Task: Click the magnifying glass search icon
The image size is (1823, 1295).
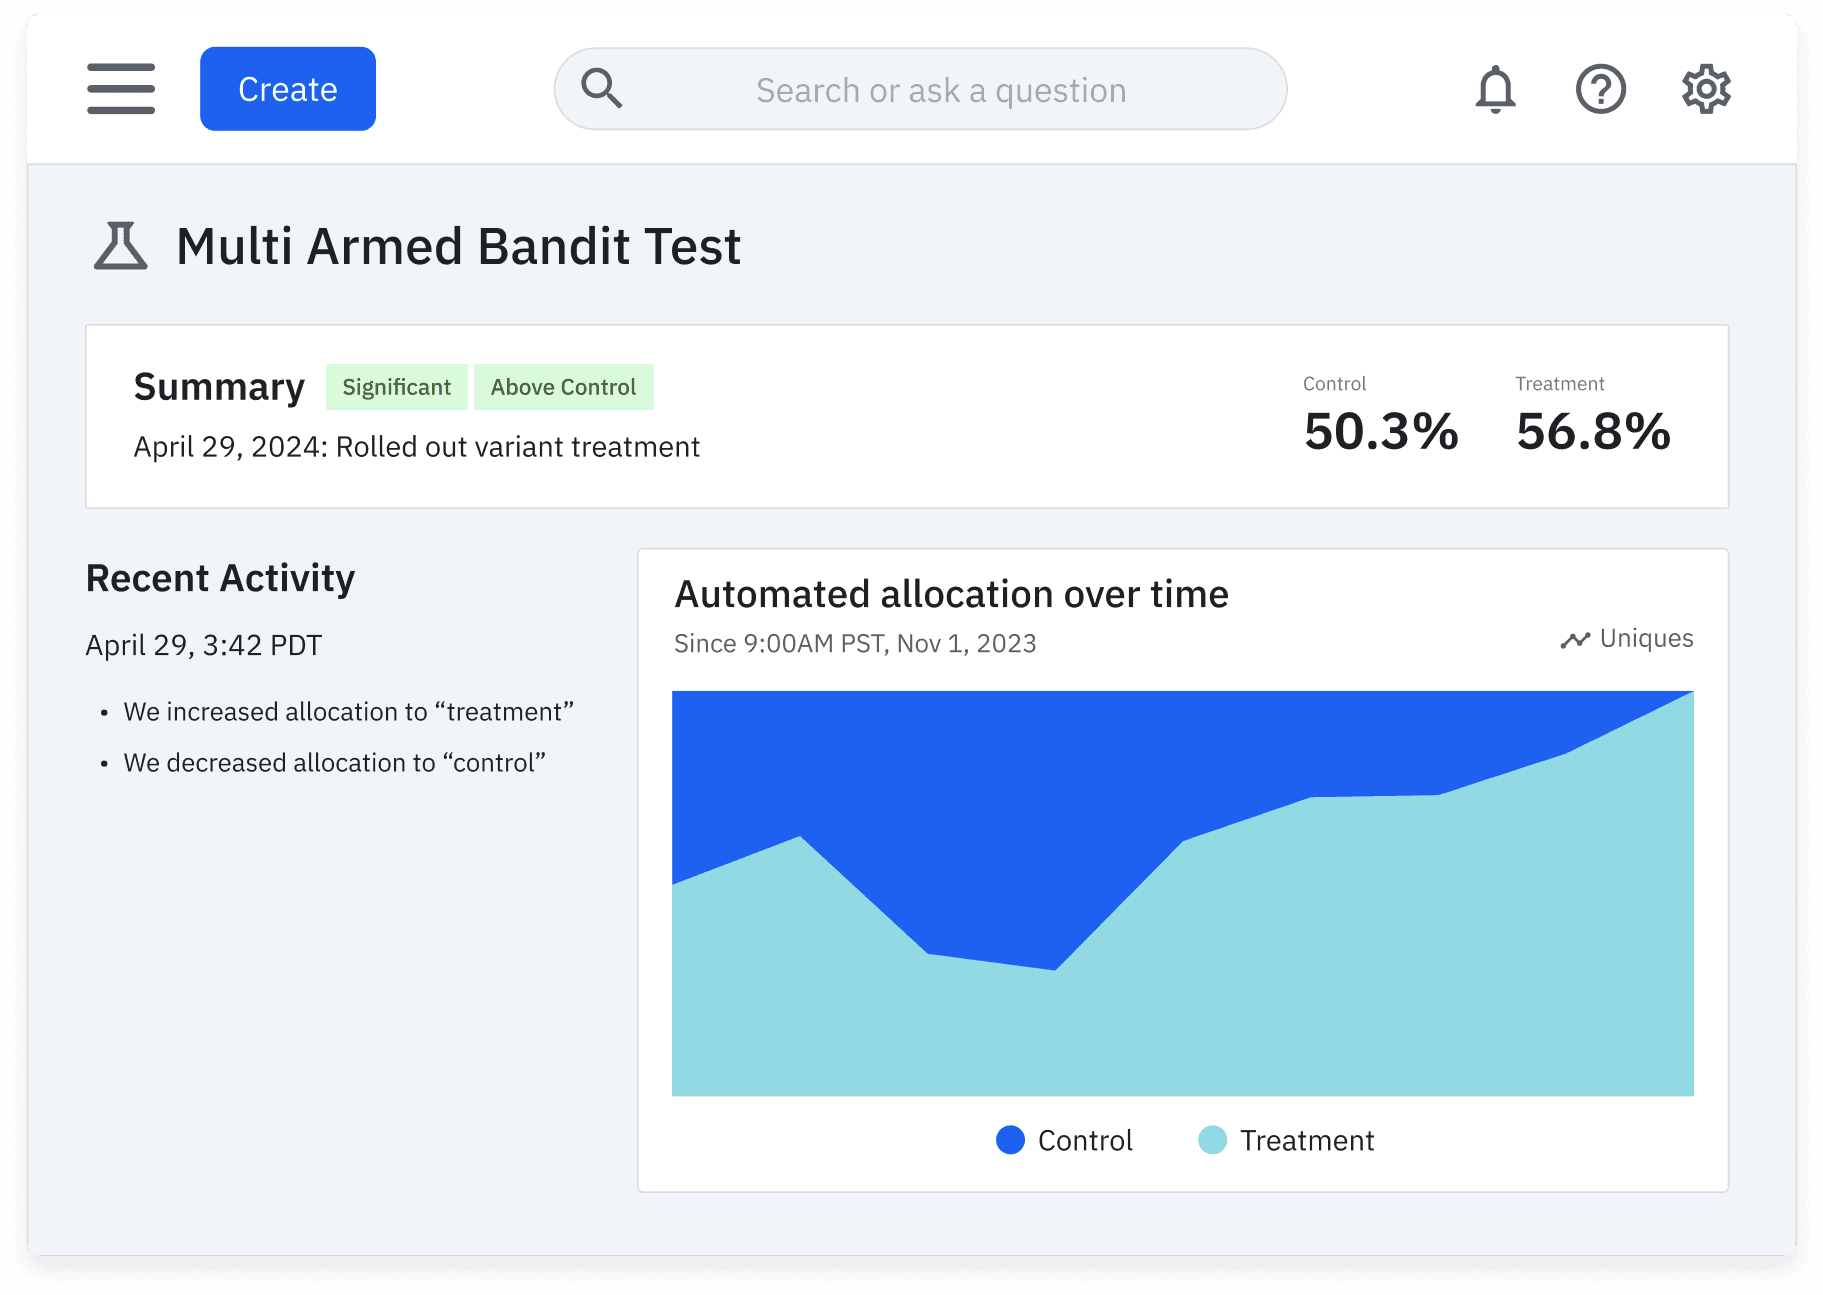Action: pos(602,89)
